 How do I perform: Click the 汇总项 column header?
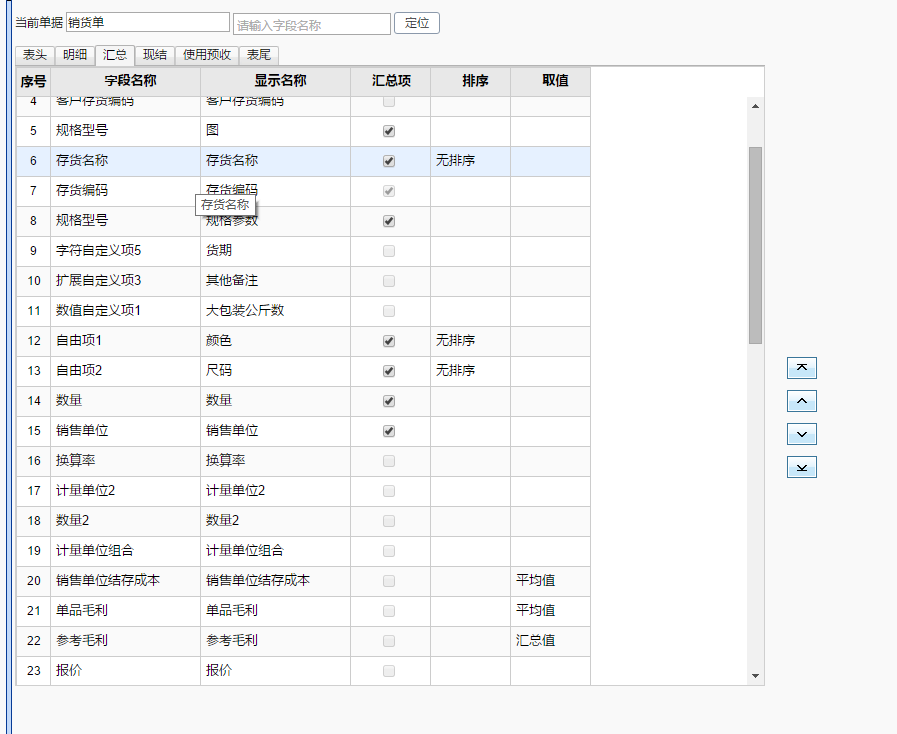[x=390, y=81]
